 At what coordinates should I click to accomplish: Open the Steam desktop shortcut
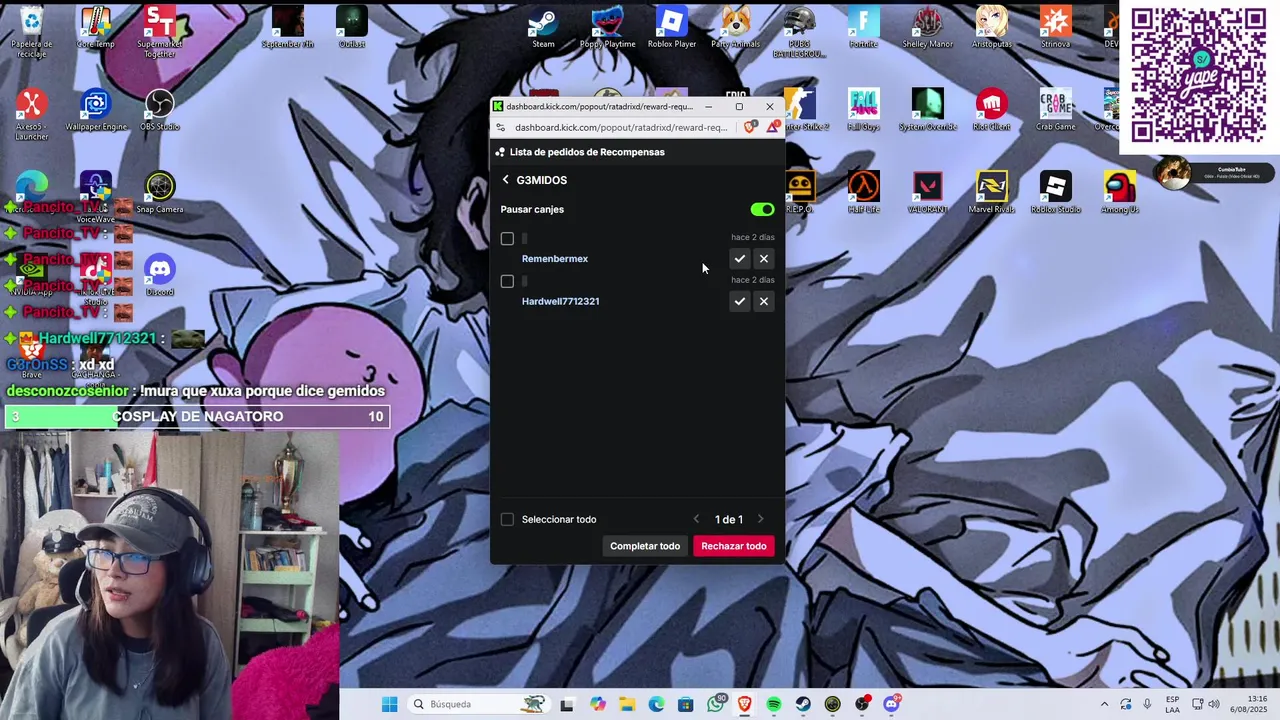[543, 27]
